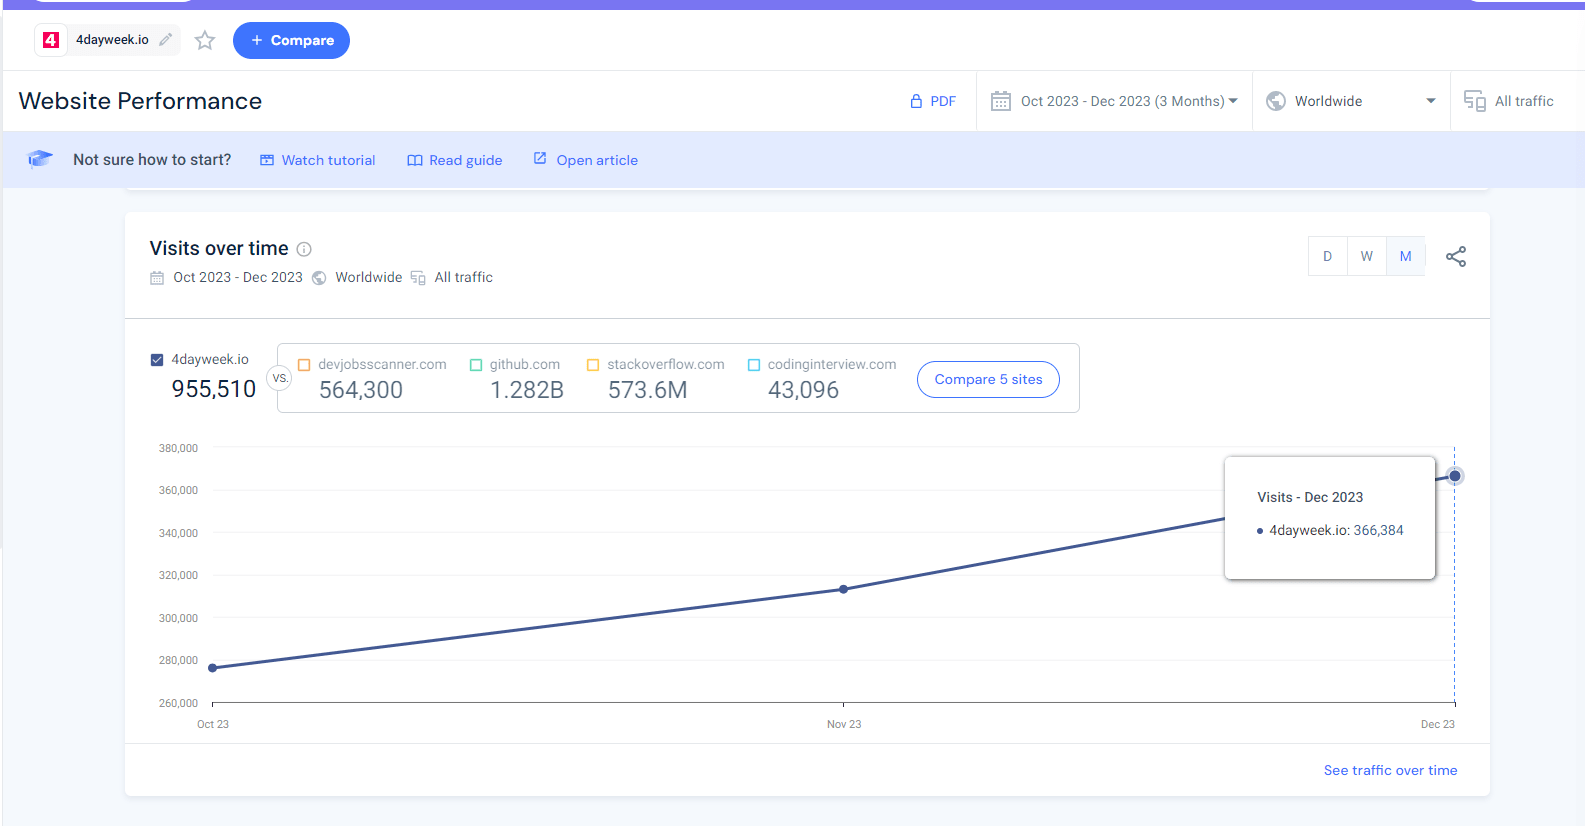The image size is (1585, 826).
Task: Open the Watch tutorial link
Action: [317, 160]
